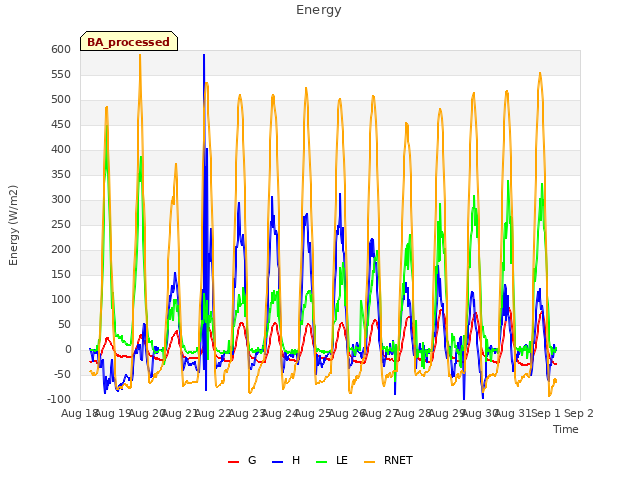Click the 500 y-axis tick label
This screenshot has width=640, height=480.
pos(61,100)
